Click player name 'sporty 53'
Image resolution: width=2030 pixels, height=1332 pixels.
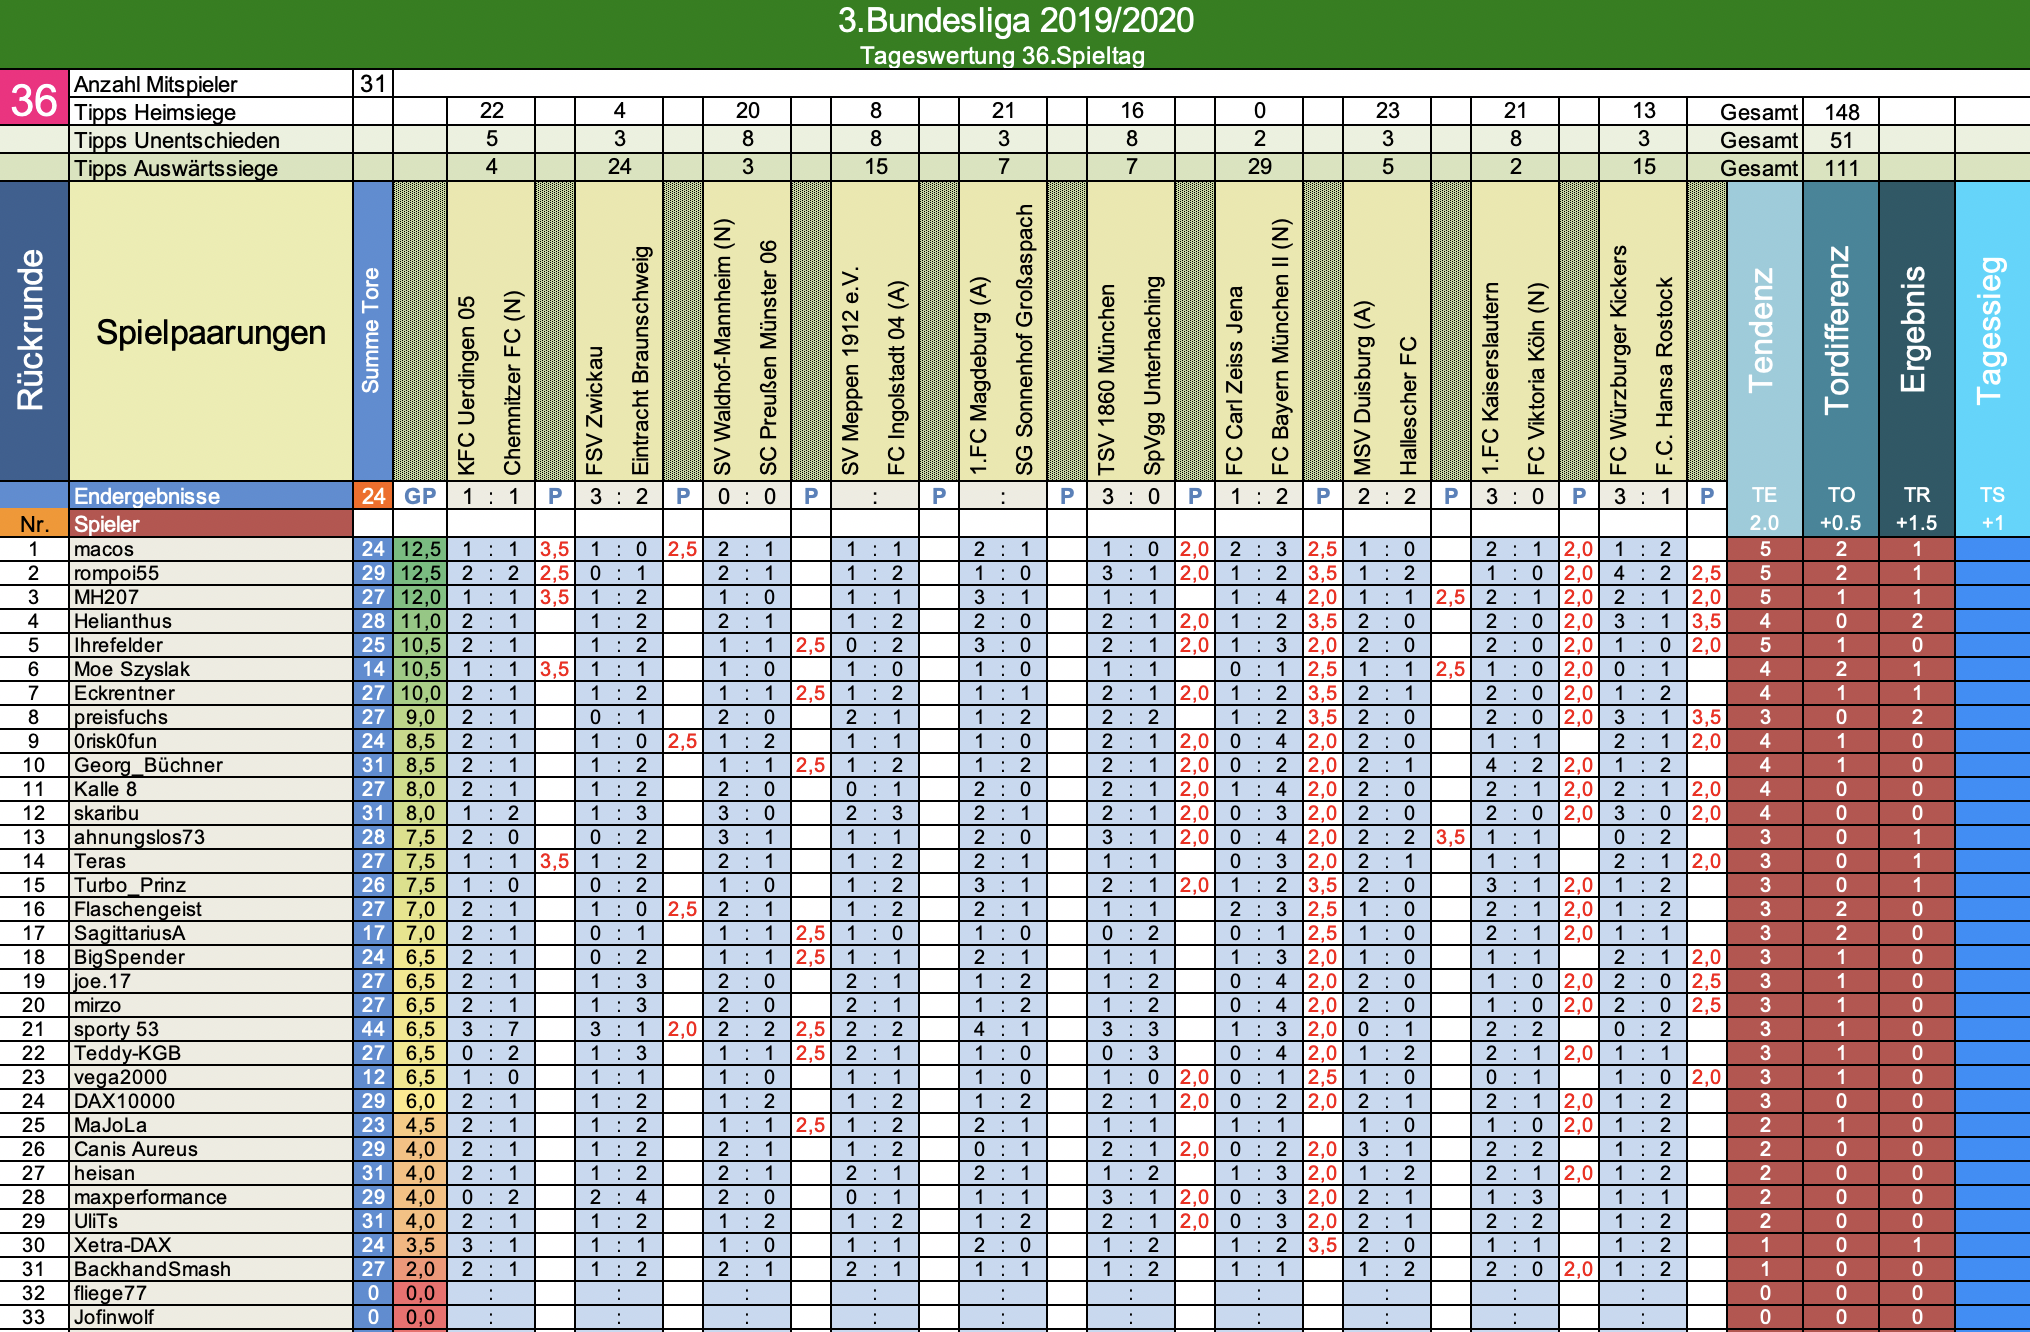click(x=116, y=1029)
